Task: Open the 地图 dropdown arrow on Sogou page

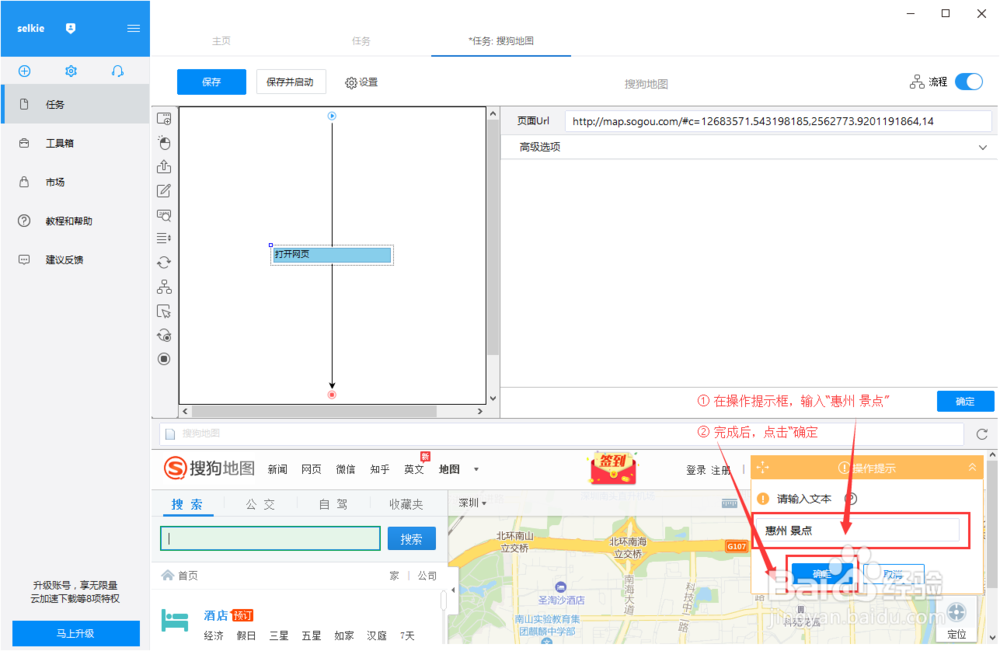Action: coord(475,469)
